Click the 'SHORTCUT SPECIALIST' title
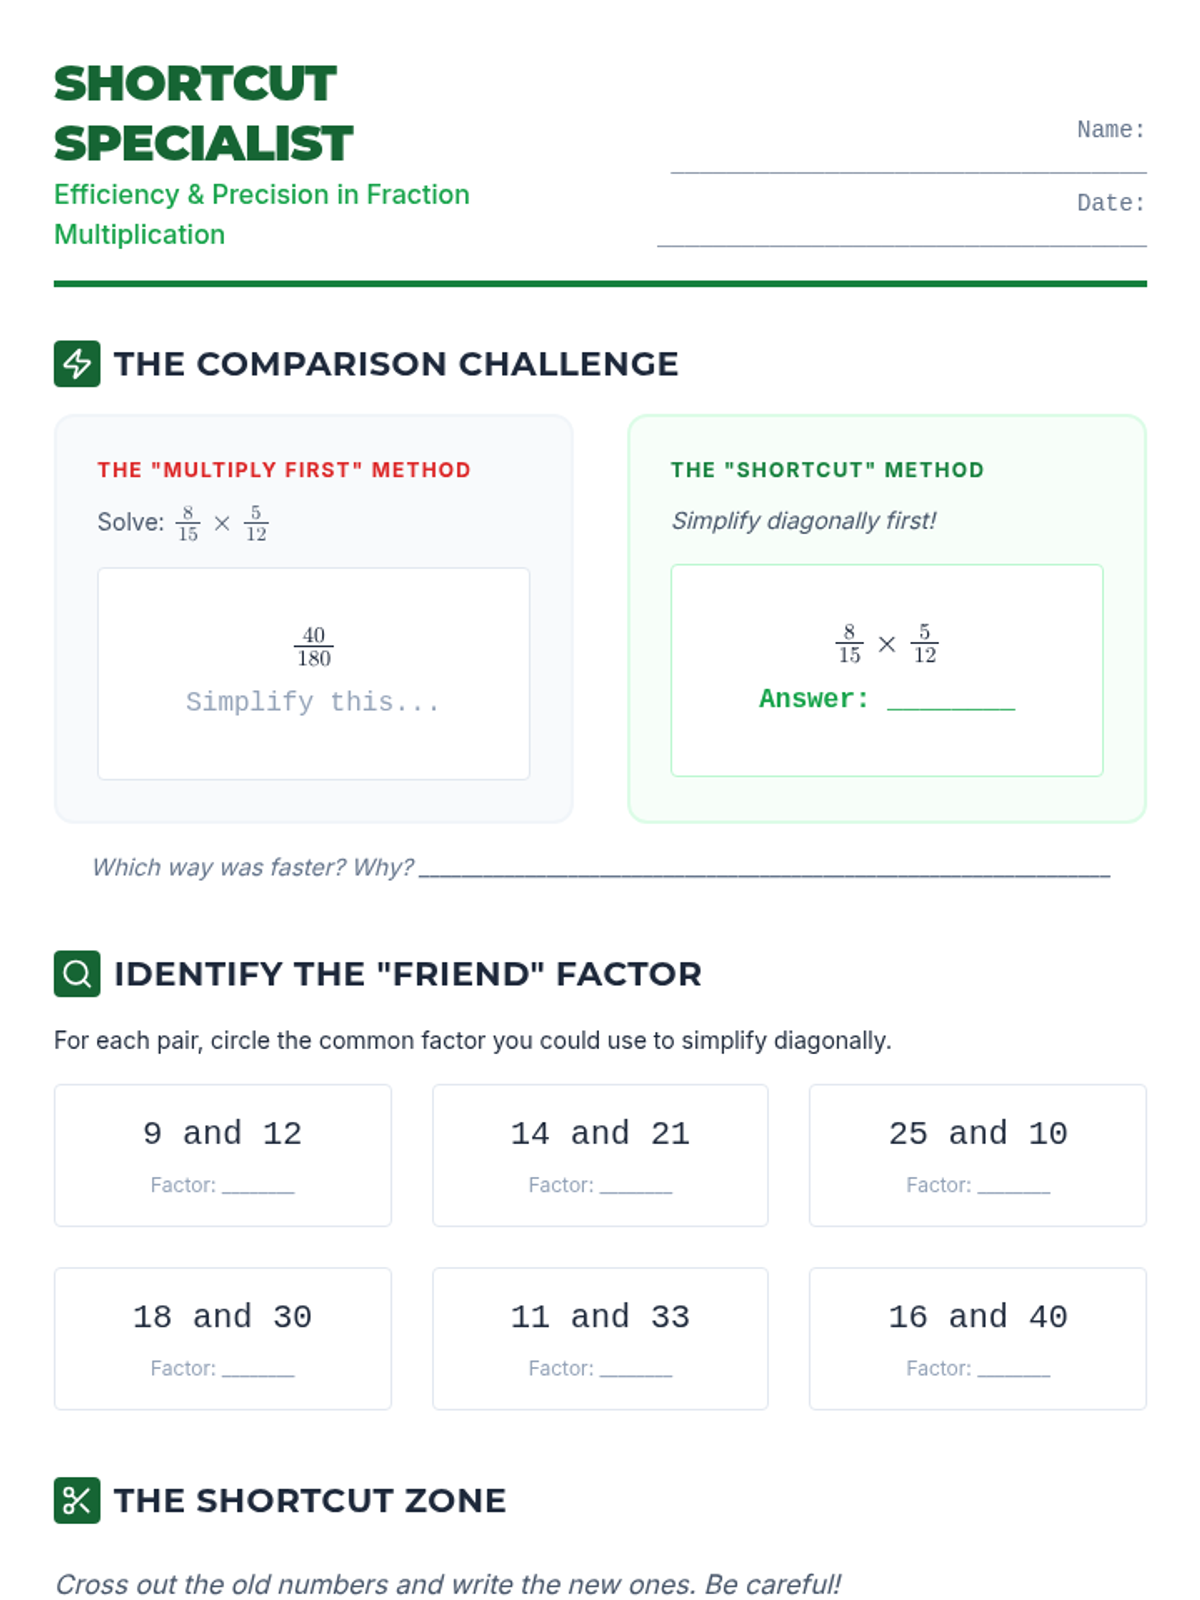 204,113
